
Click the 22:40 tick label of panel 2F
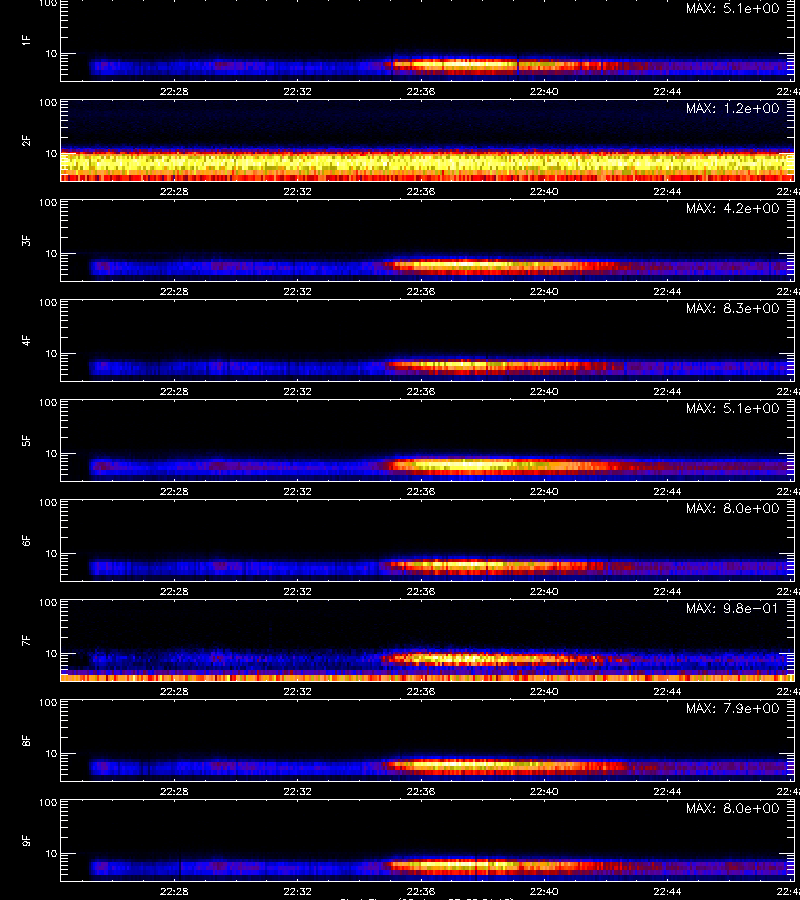click(544, 192)
